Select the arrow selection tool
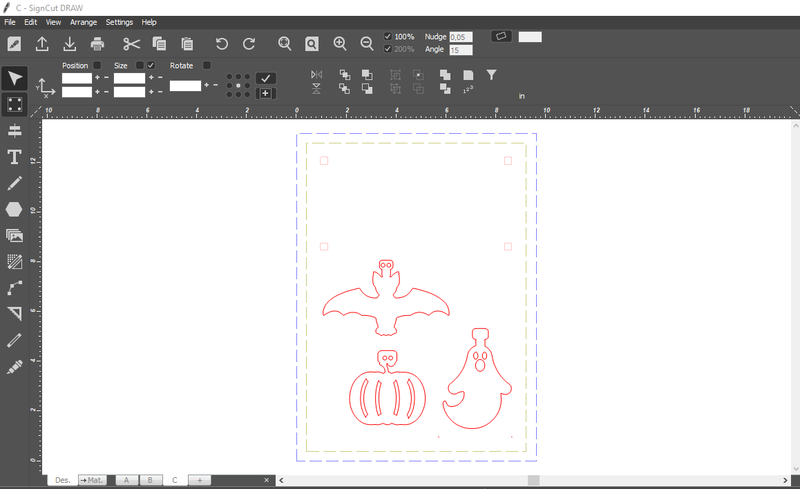The width and height of the screenshot is (800, 489). (x=14, y=78)
